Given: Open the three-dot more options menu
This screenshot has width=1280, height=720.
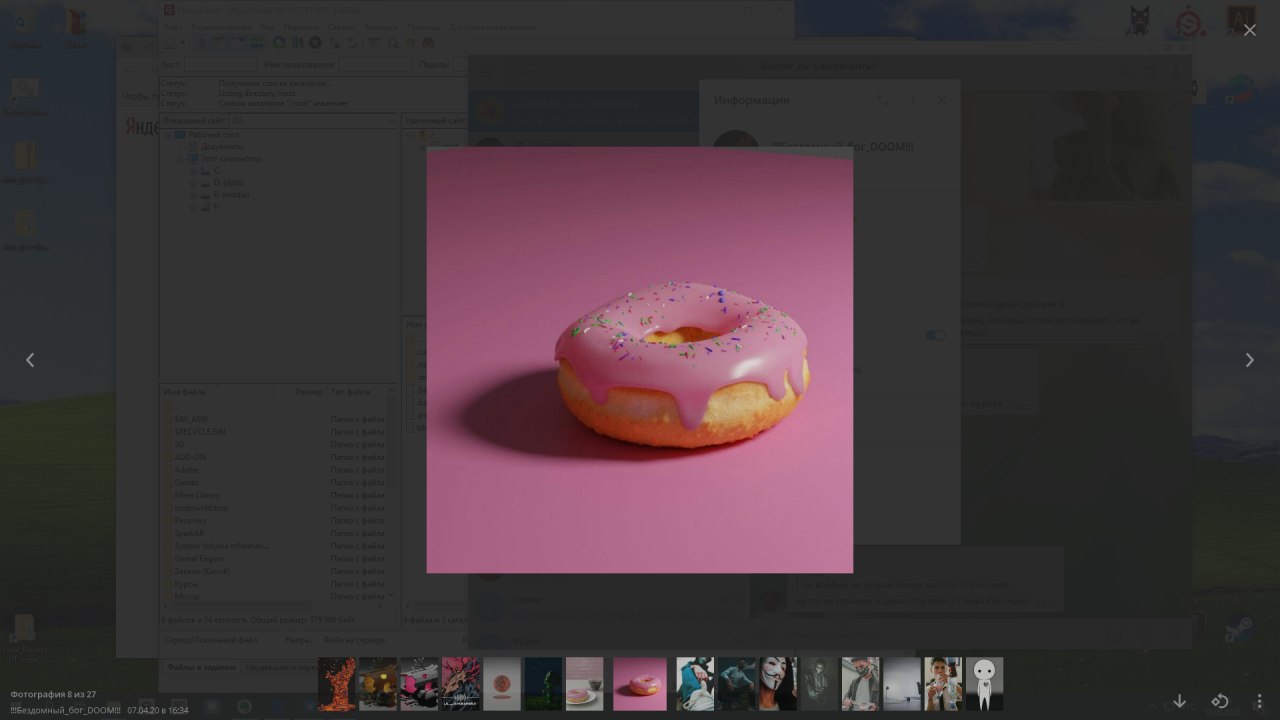Looking at the screenshot, I should point(1259,701).
